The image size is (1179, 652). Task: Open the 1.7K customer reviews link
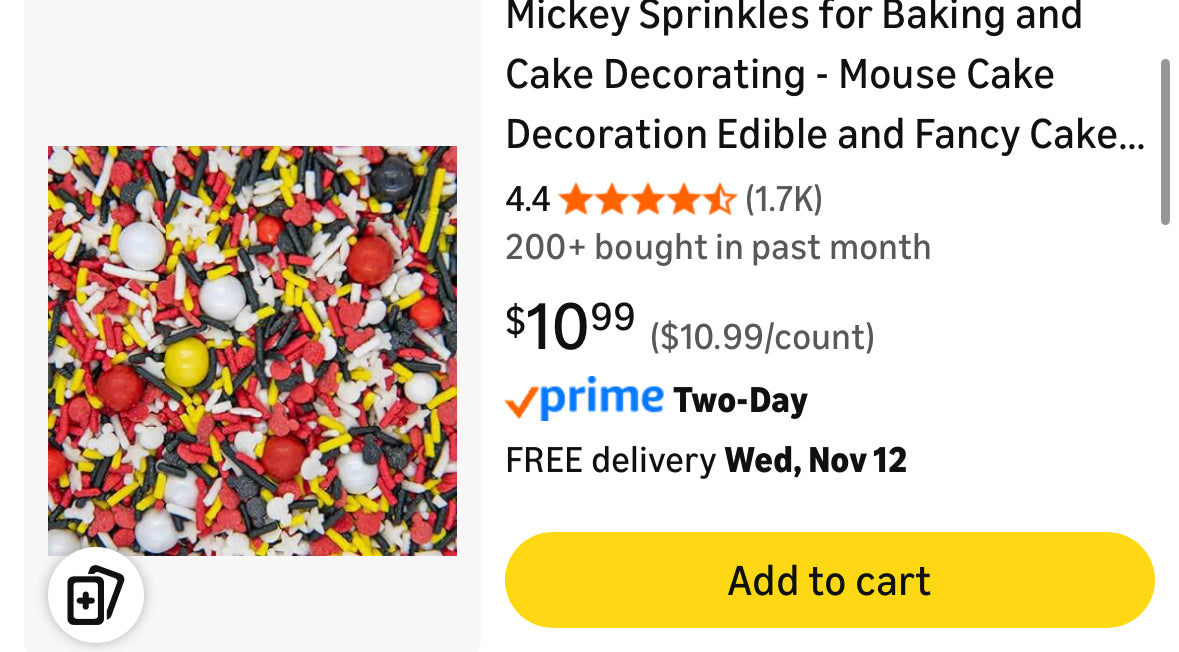784,199
